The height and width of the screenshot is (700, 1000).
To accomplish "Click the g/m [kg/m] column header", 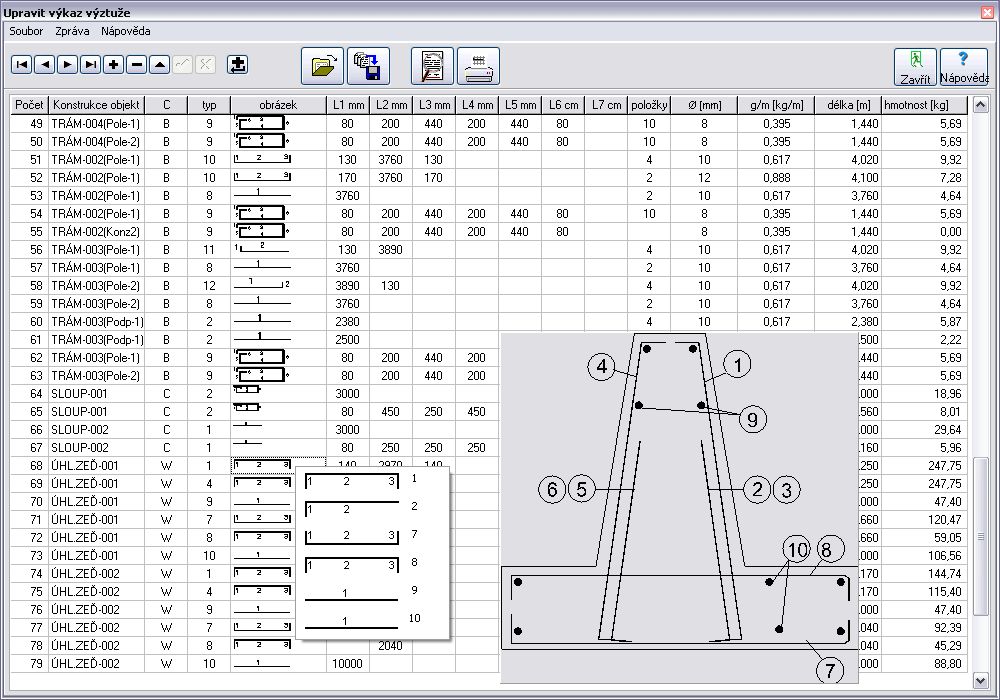I will [776, 105].
